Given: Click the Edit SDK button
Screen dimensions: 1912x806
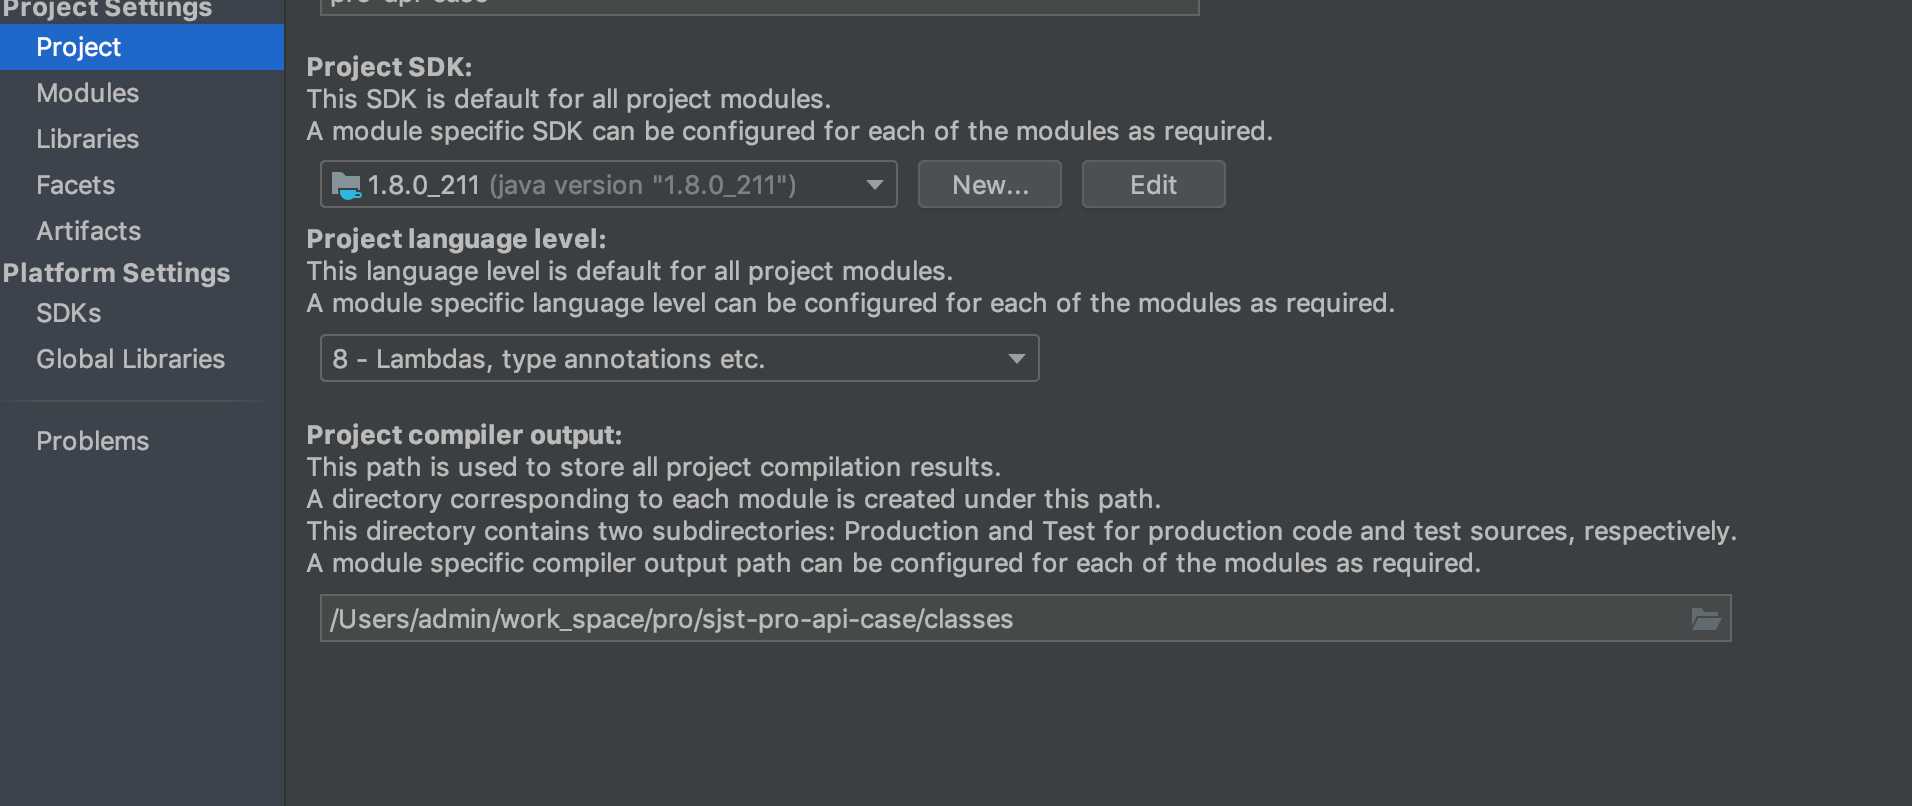Looking at the screenshot, I should pos(1153,185).
